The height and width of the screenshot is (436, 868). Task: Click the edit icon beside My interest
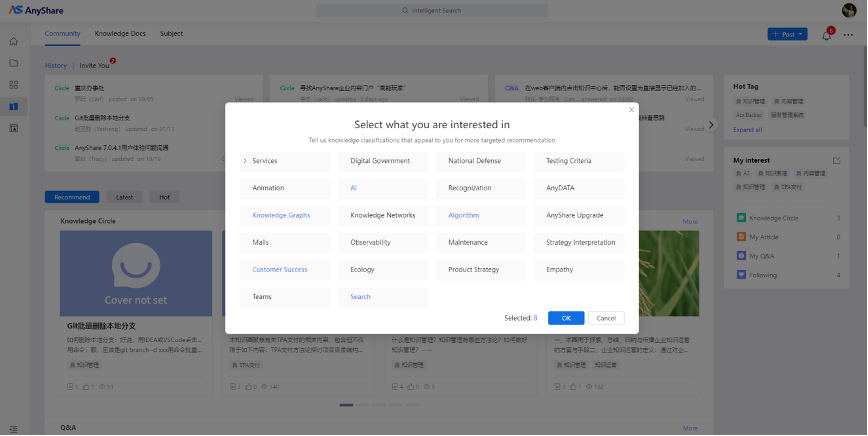coord(837,160)
